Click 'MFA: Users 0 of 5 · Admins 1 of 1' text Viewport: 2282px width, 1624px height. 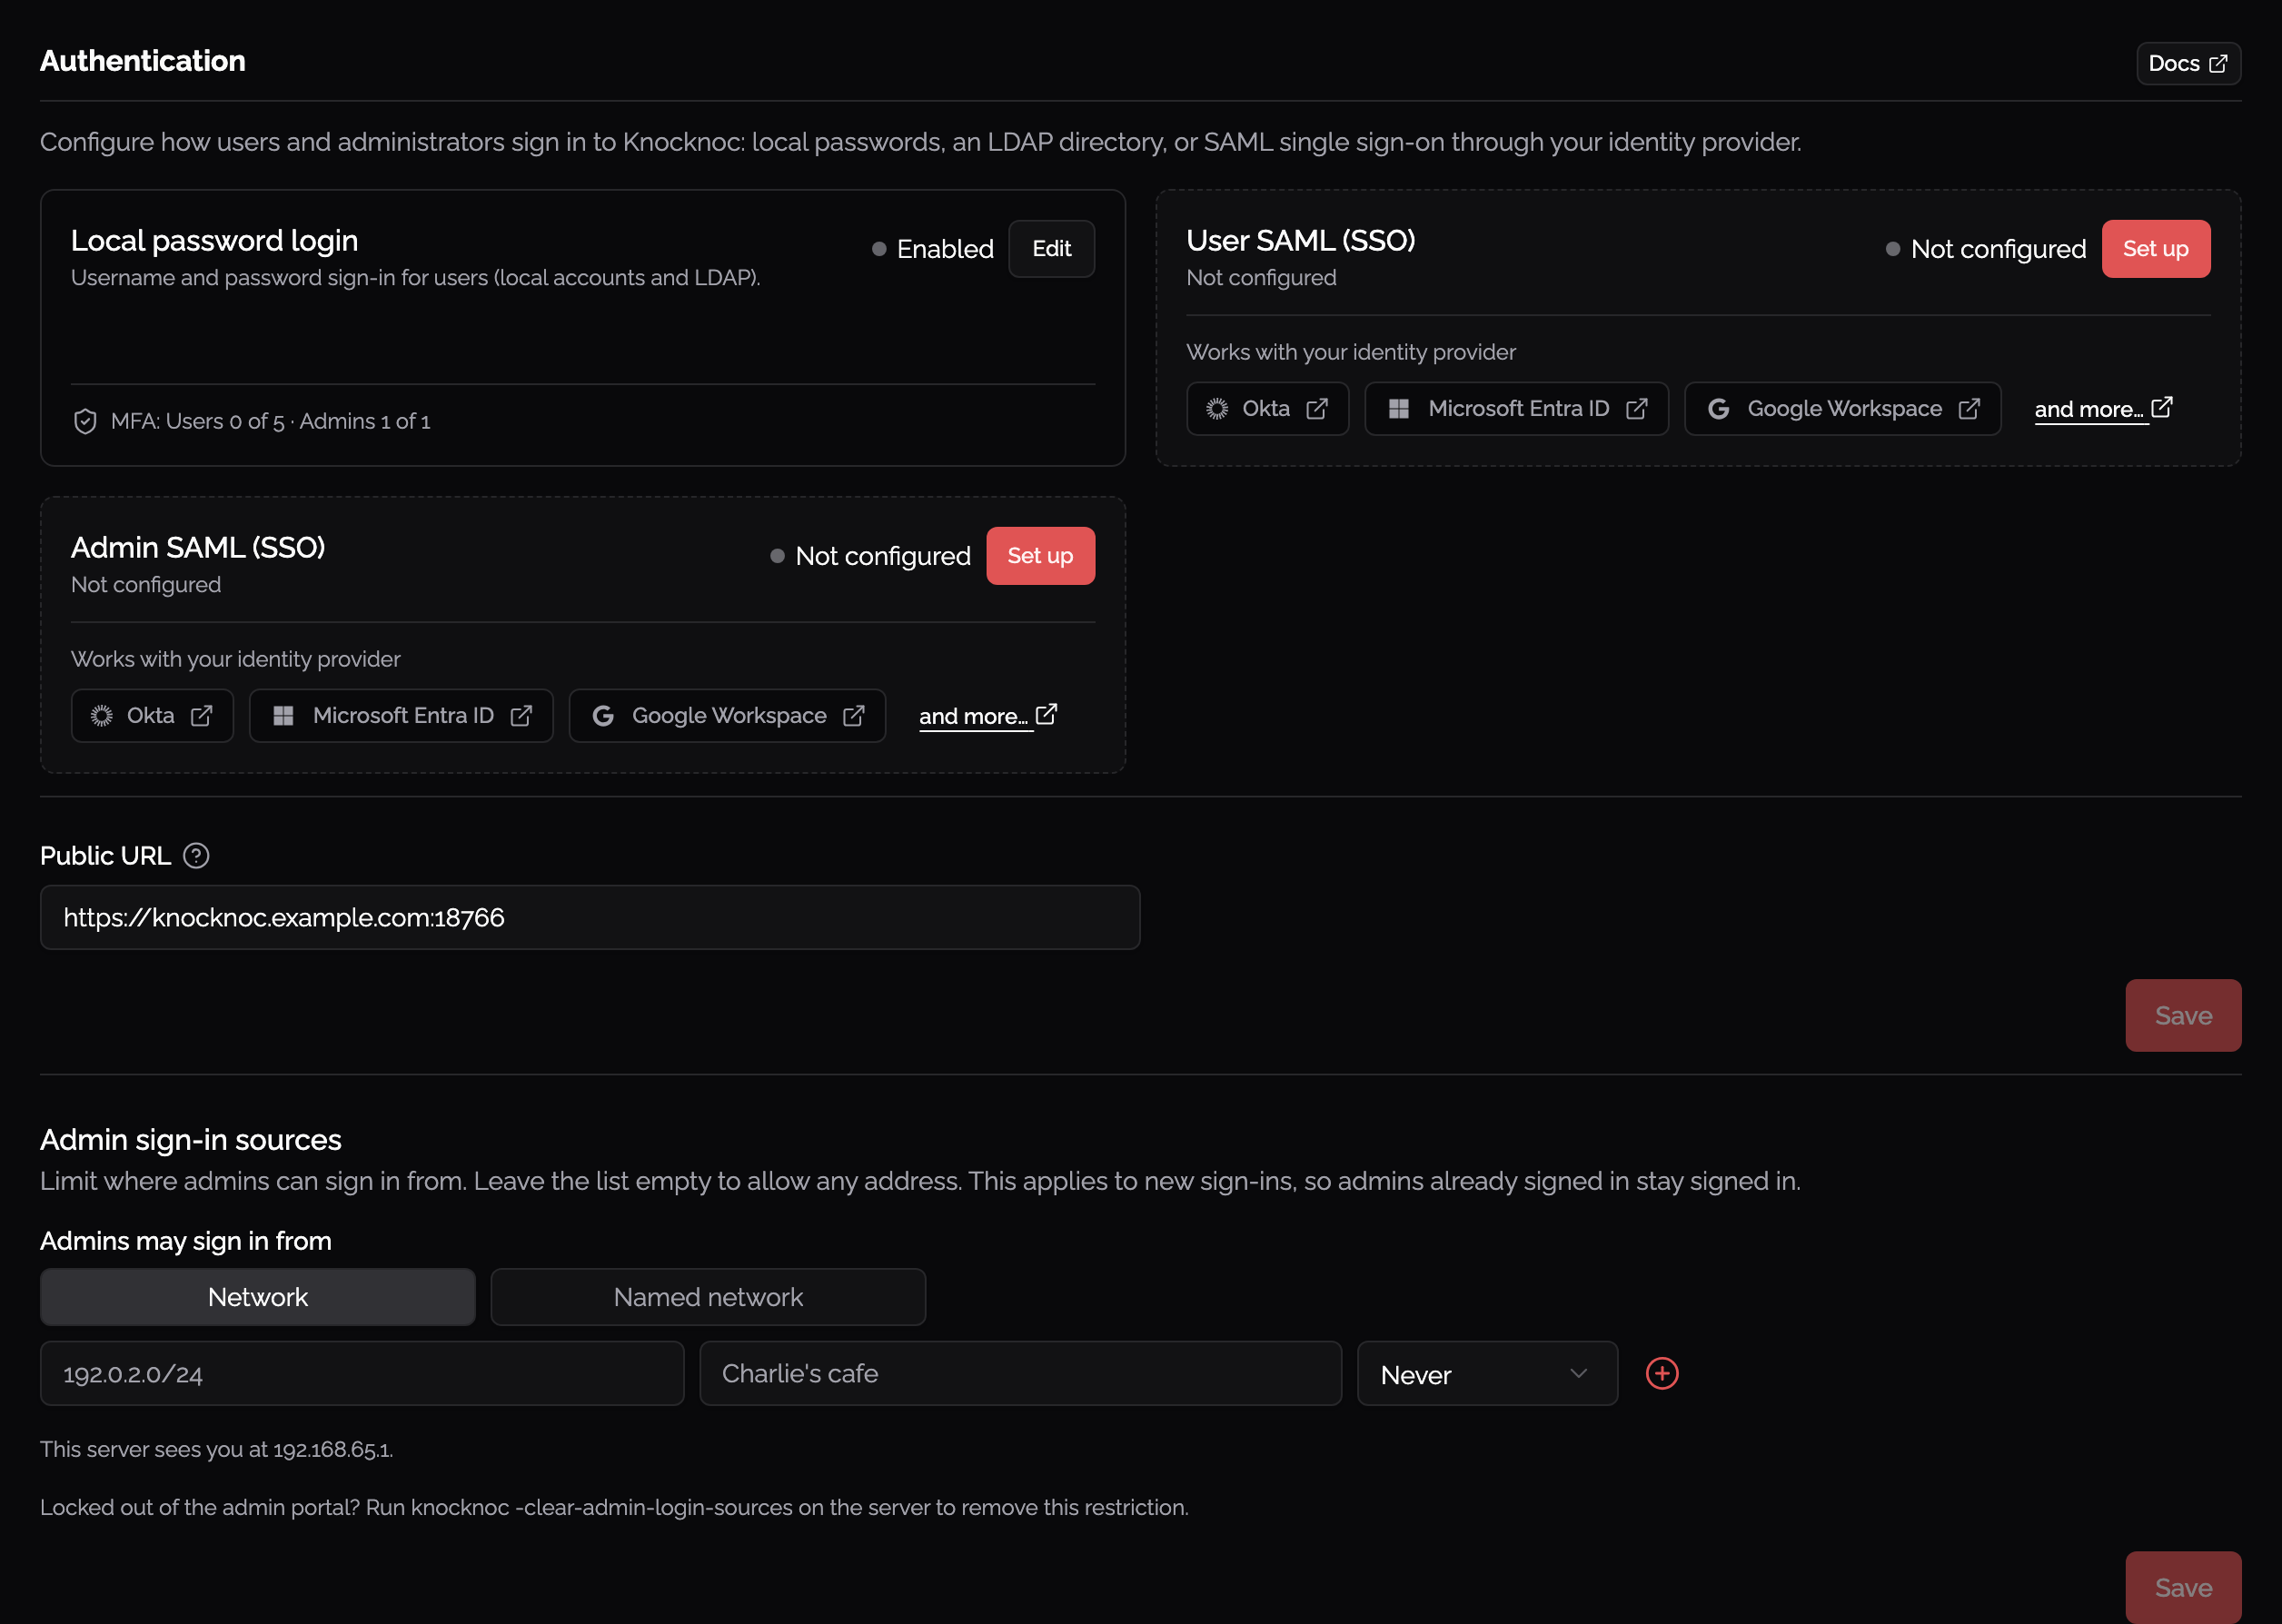(x=270, y=421)
